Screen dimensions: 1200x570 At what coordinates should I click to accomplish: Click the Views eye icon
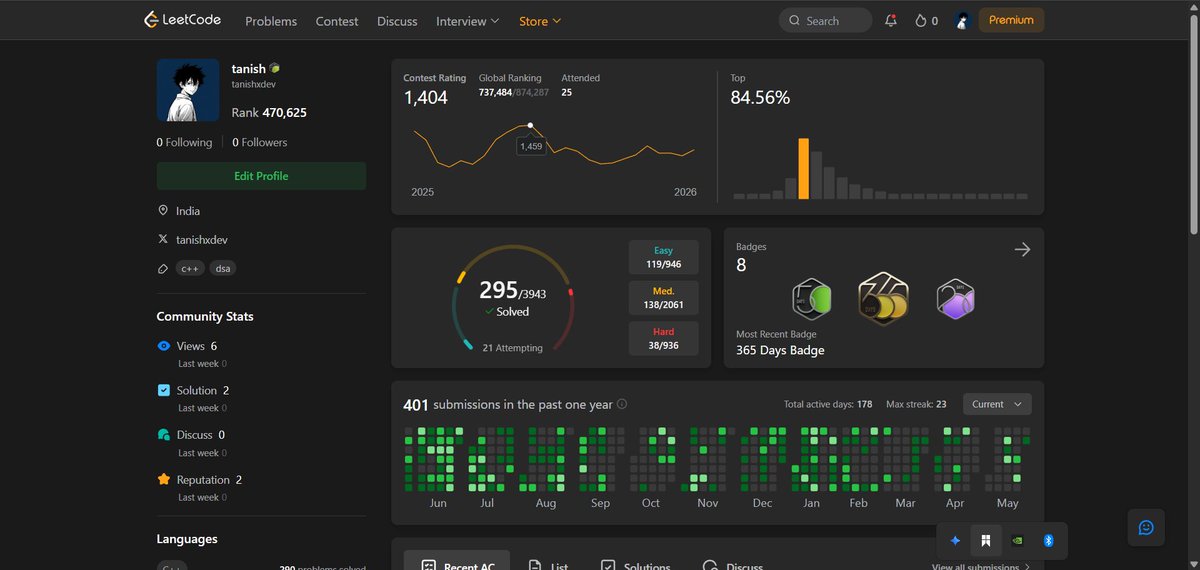pos(164,346)
